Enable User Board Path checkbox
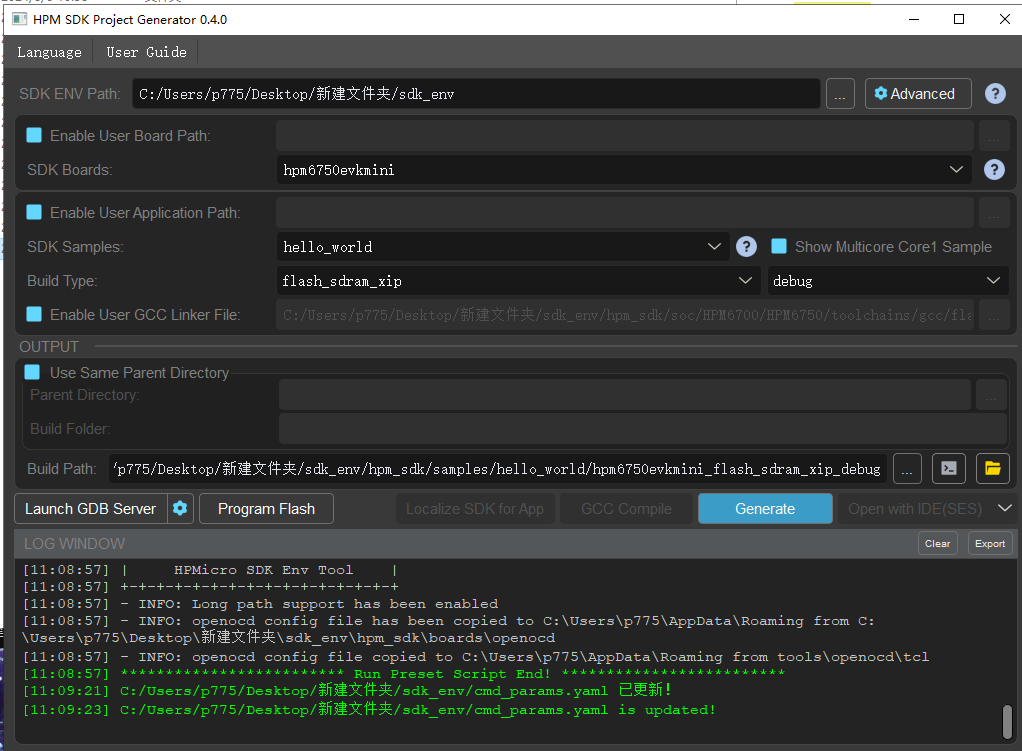1022x751 pixels. pos(34,135)
